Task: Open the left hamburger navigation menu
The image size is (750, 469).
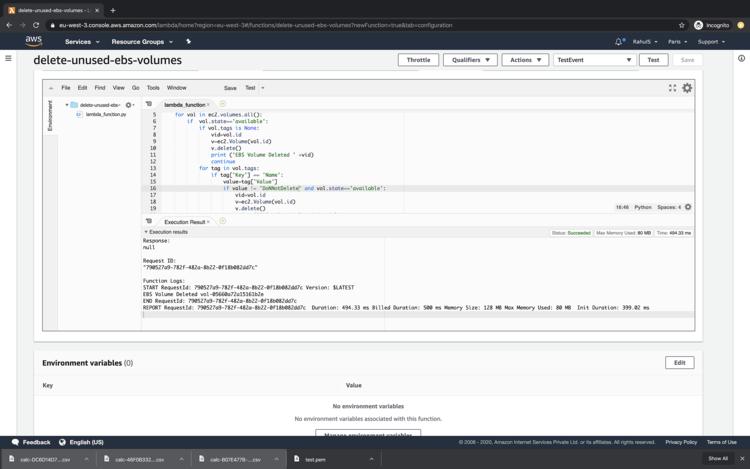Action: 9,59
